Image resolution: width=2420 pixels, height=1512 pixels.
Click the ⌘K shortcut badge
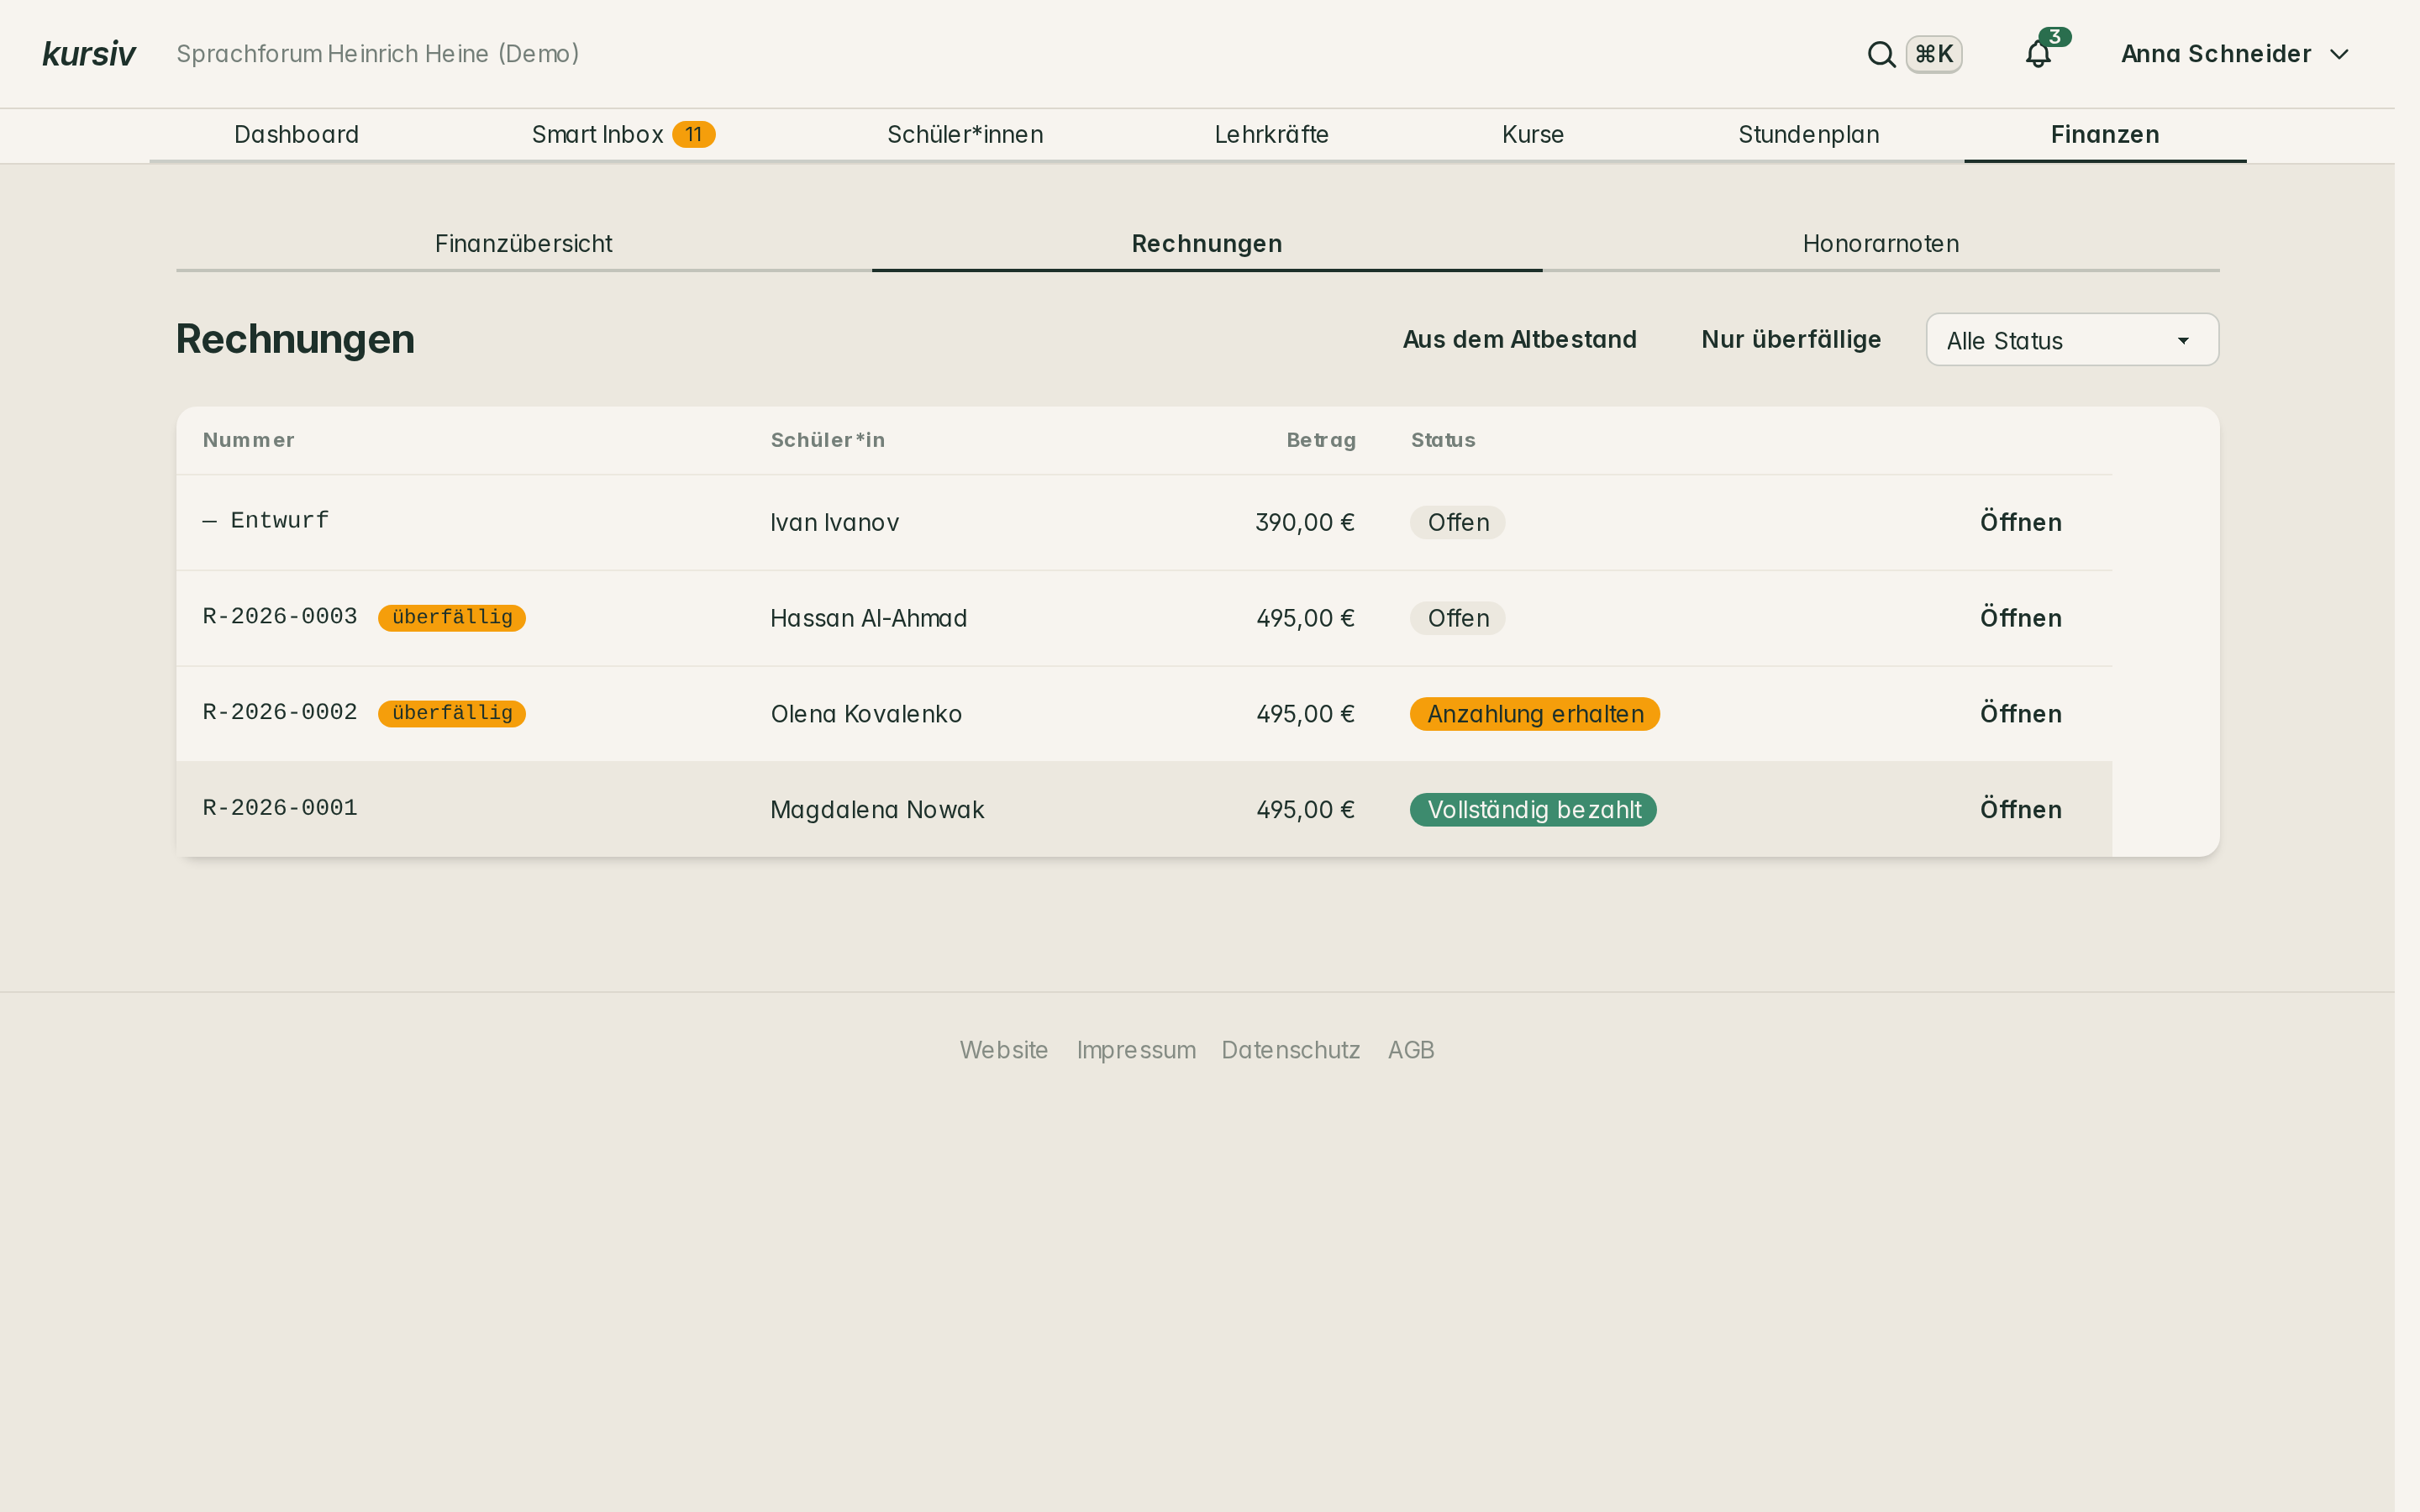[1934, 54]
